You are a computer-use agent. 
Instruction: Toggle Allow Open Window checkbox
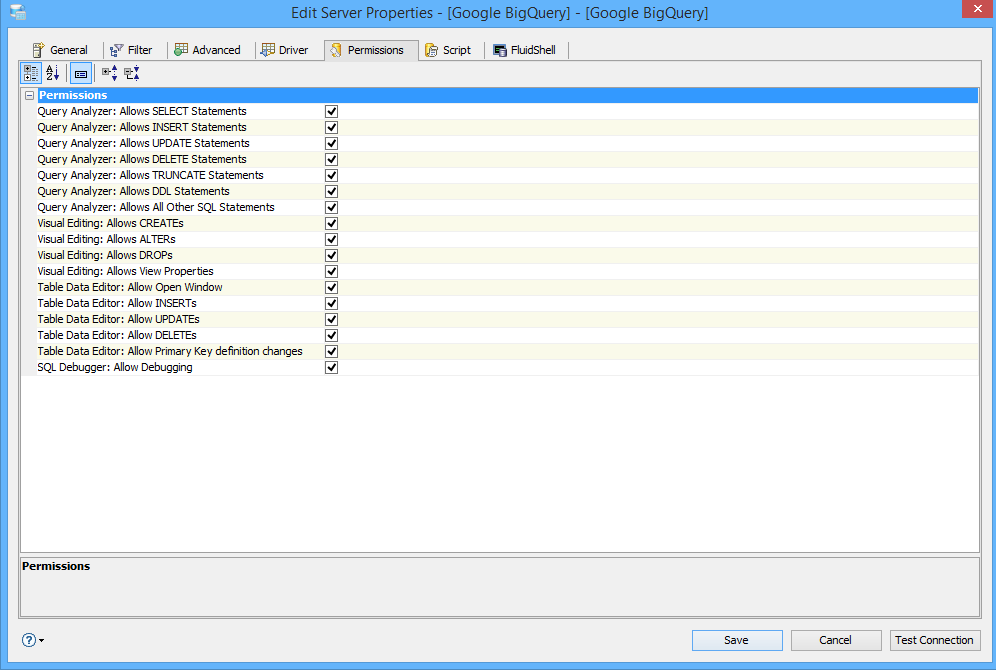[x=332, y=288]
